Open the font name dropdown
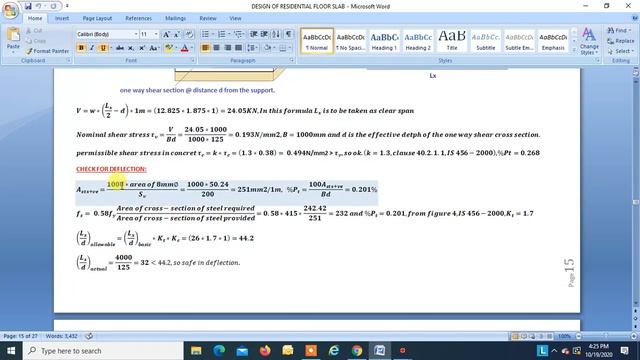 (x=136, y=34)
